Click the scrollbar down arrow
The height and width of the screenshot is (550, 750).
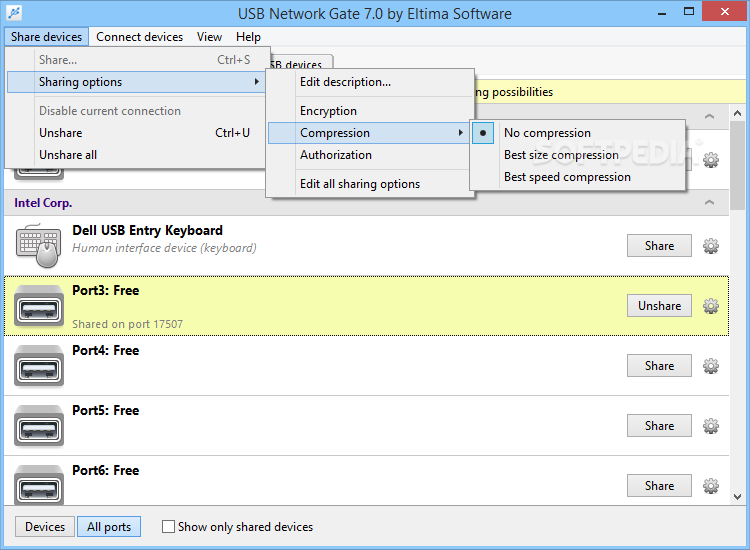click(737, 497)
